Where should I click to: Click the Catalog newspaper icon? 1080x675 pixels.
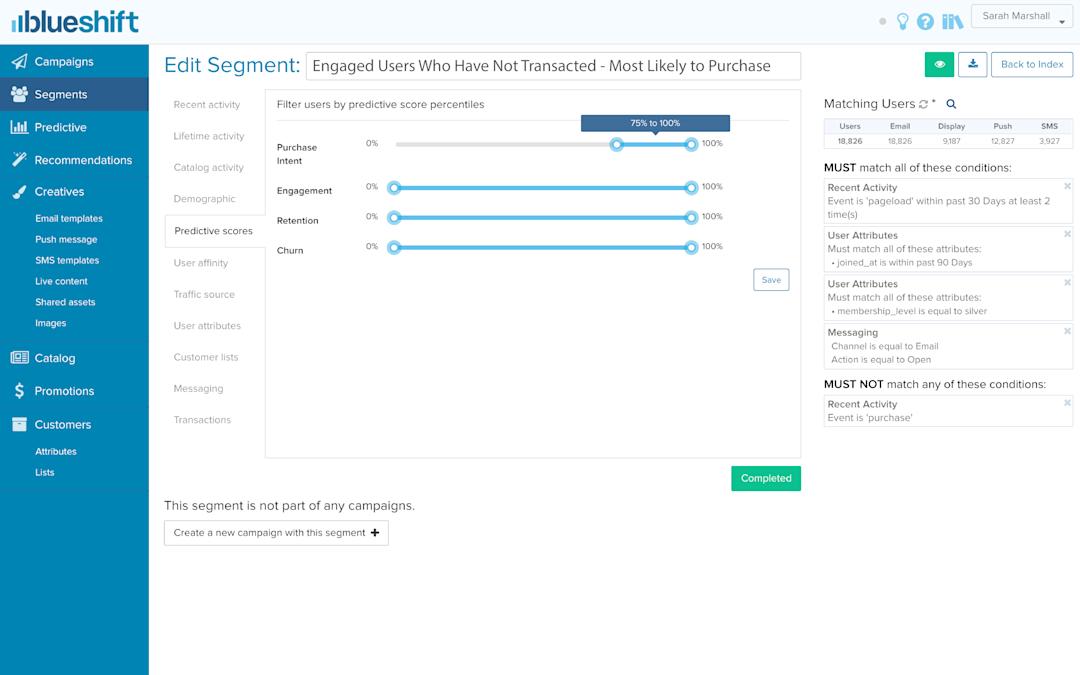pos(19,357)
